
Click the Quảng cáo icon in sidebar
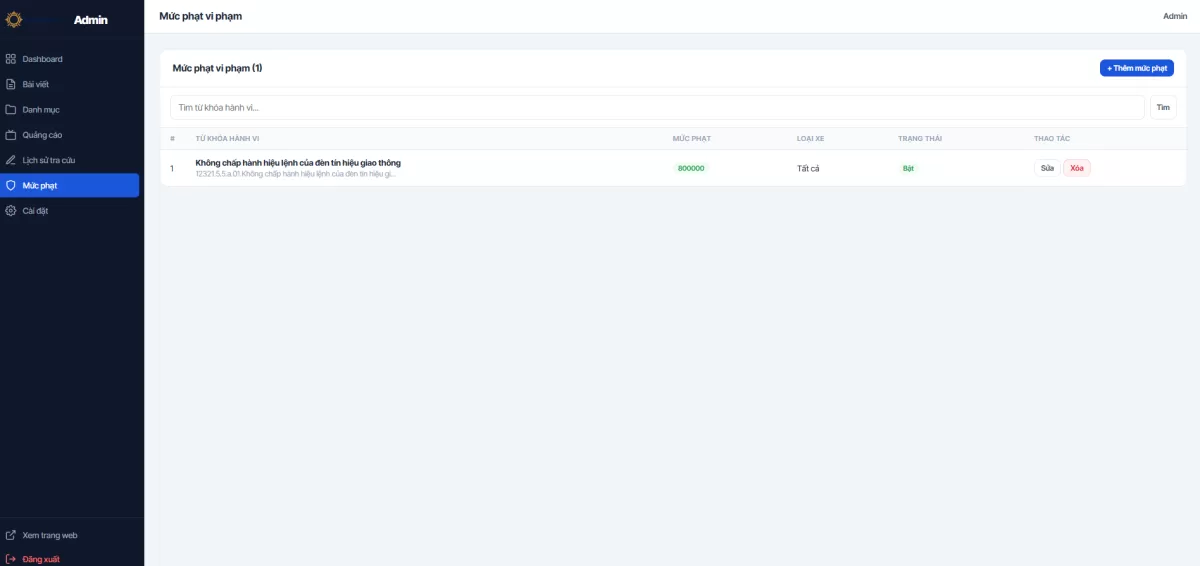tap(11, 135)
